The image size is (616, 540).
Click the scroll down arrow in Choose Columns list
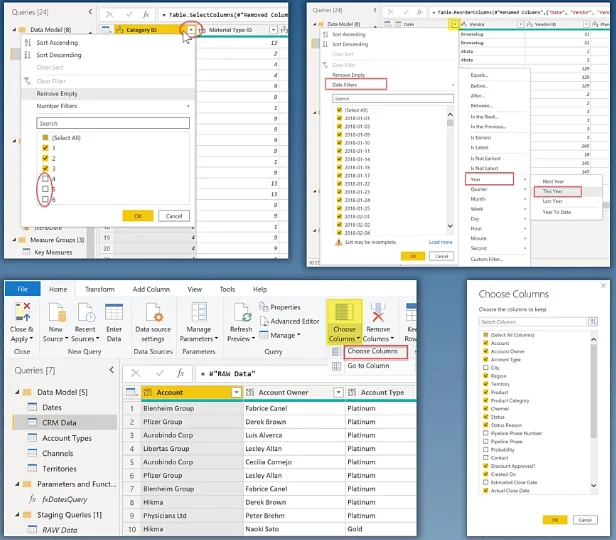594,485
